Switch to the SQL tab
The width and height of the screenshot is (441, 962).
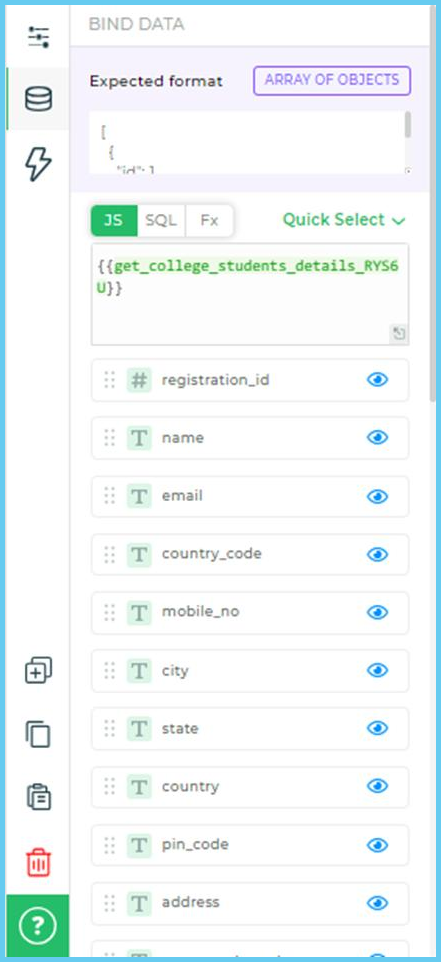click(x=161, y=221)
